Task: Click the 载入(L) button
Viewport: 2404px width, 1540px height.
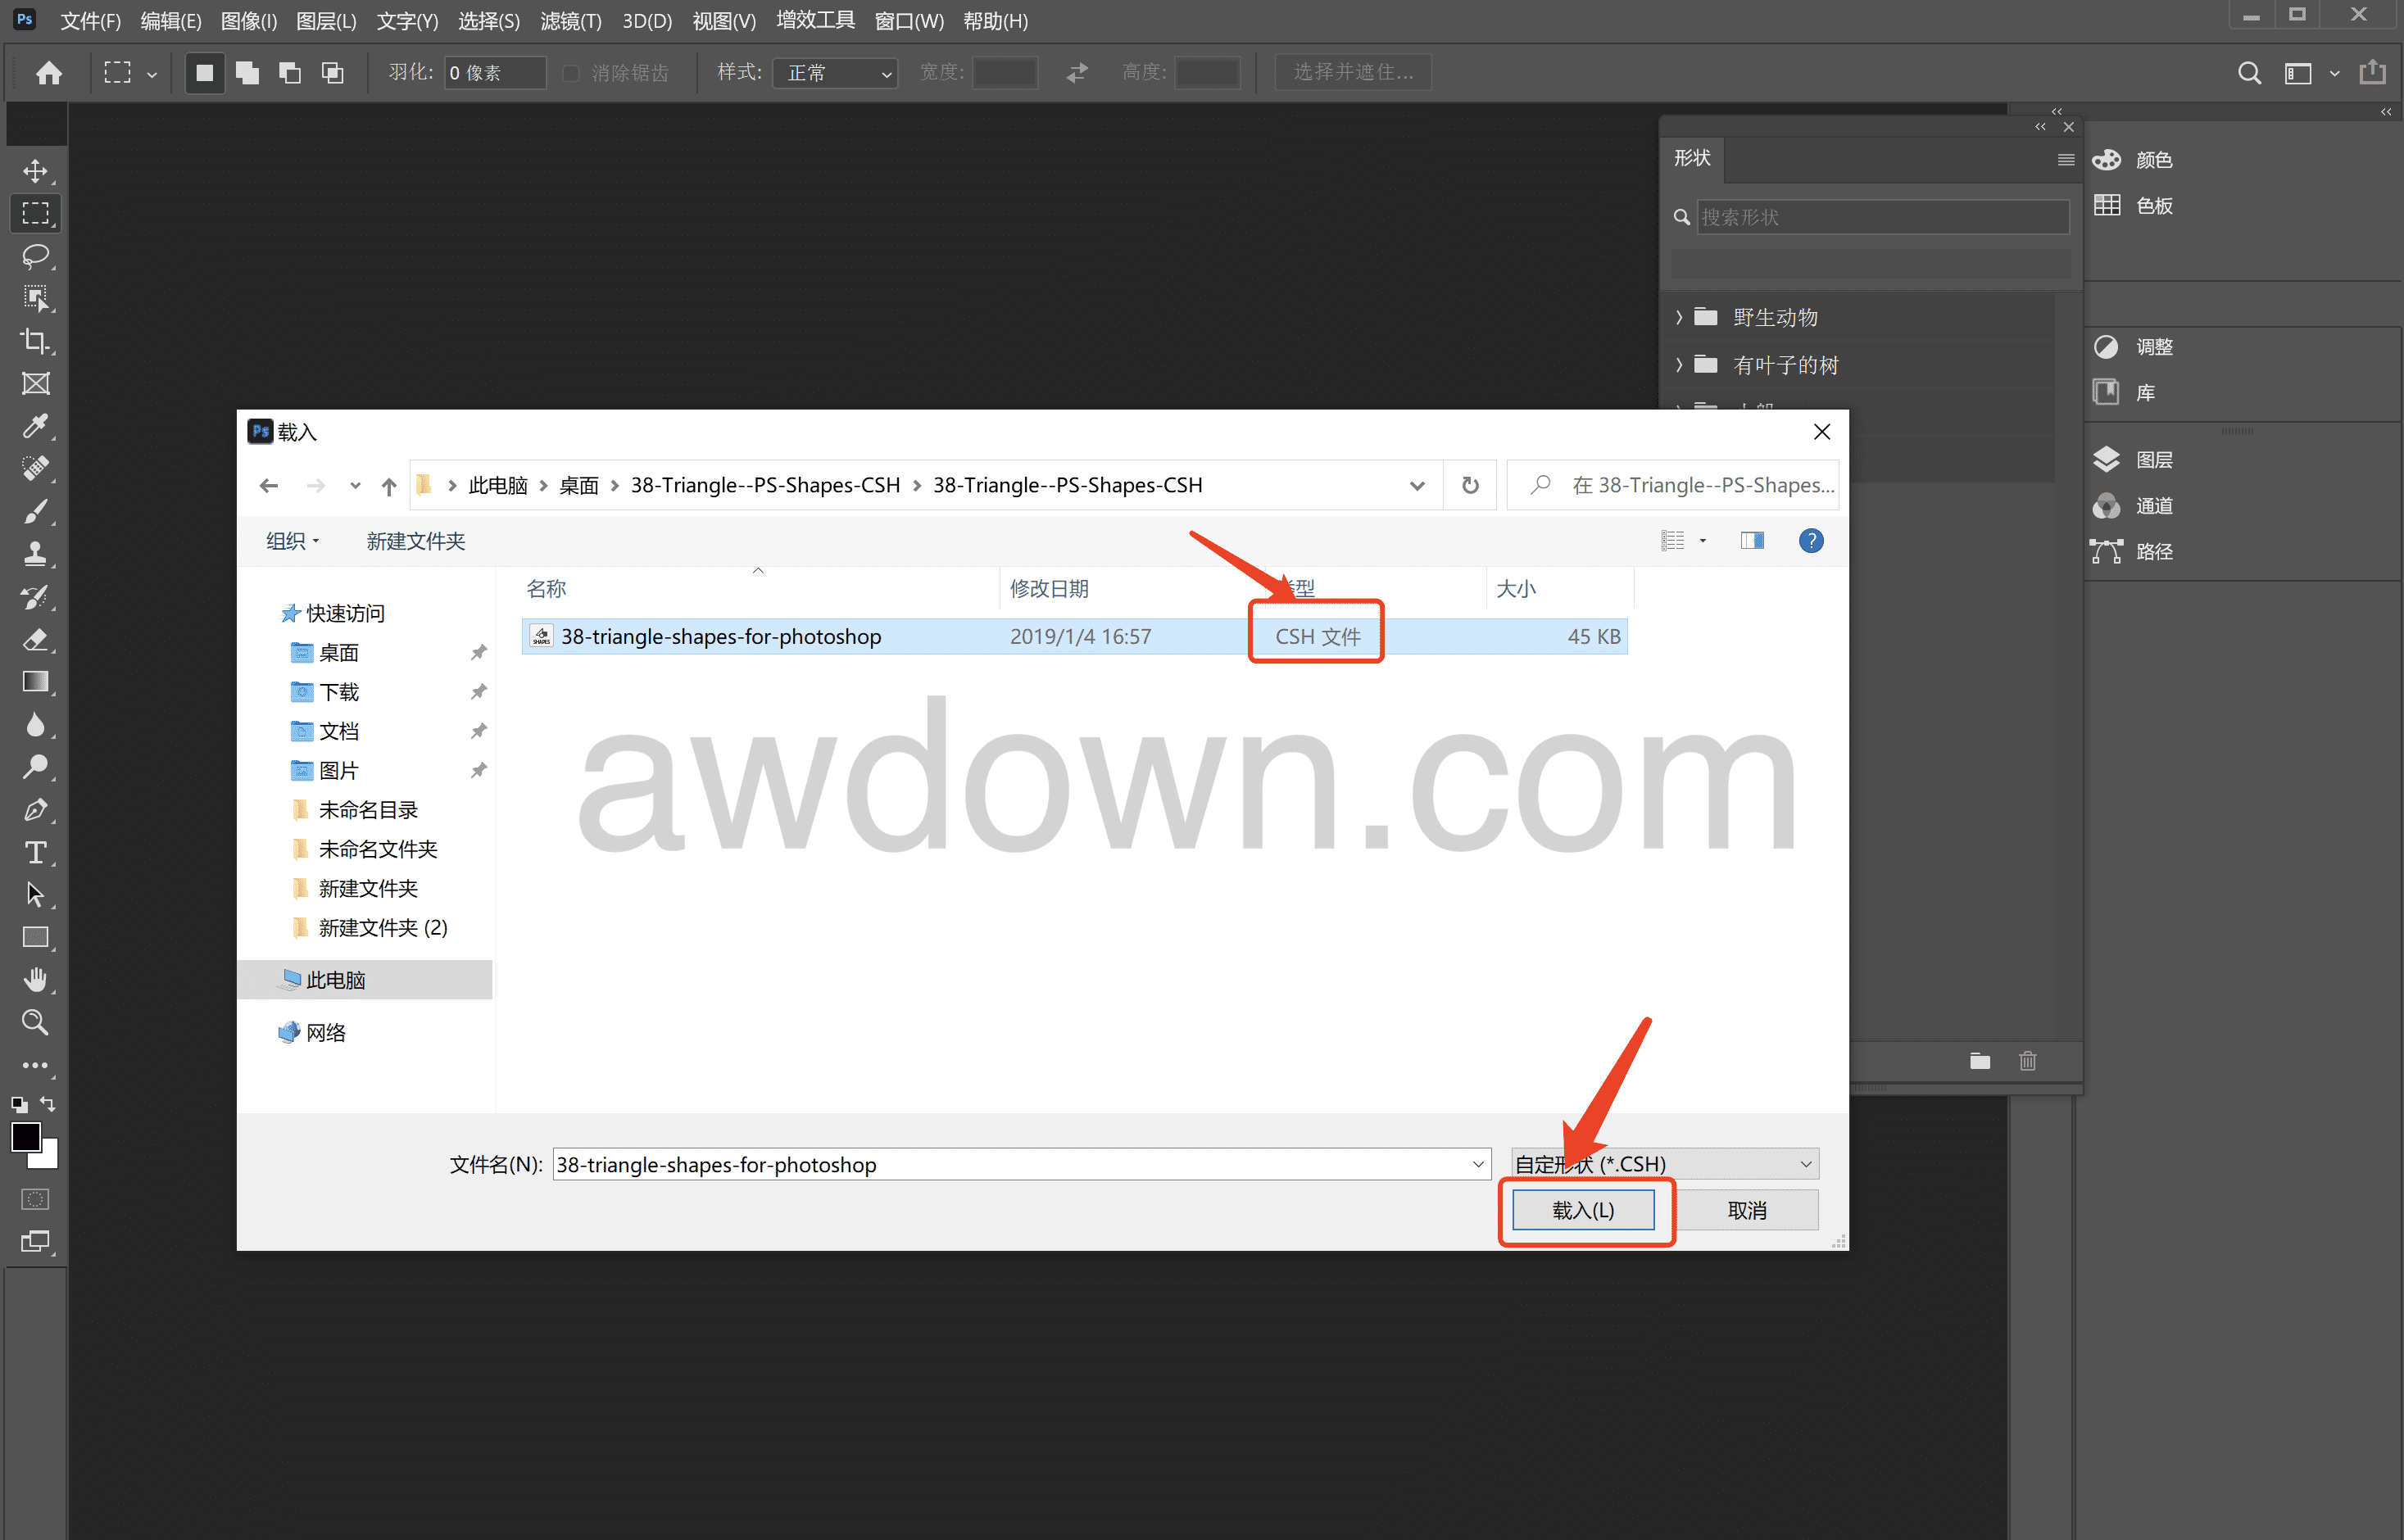Action: (1583, 1210)
